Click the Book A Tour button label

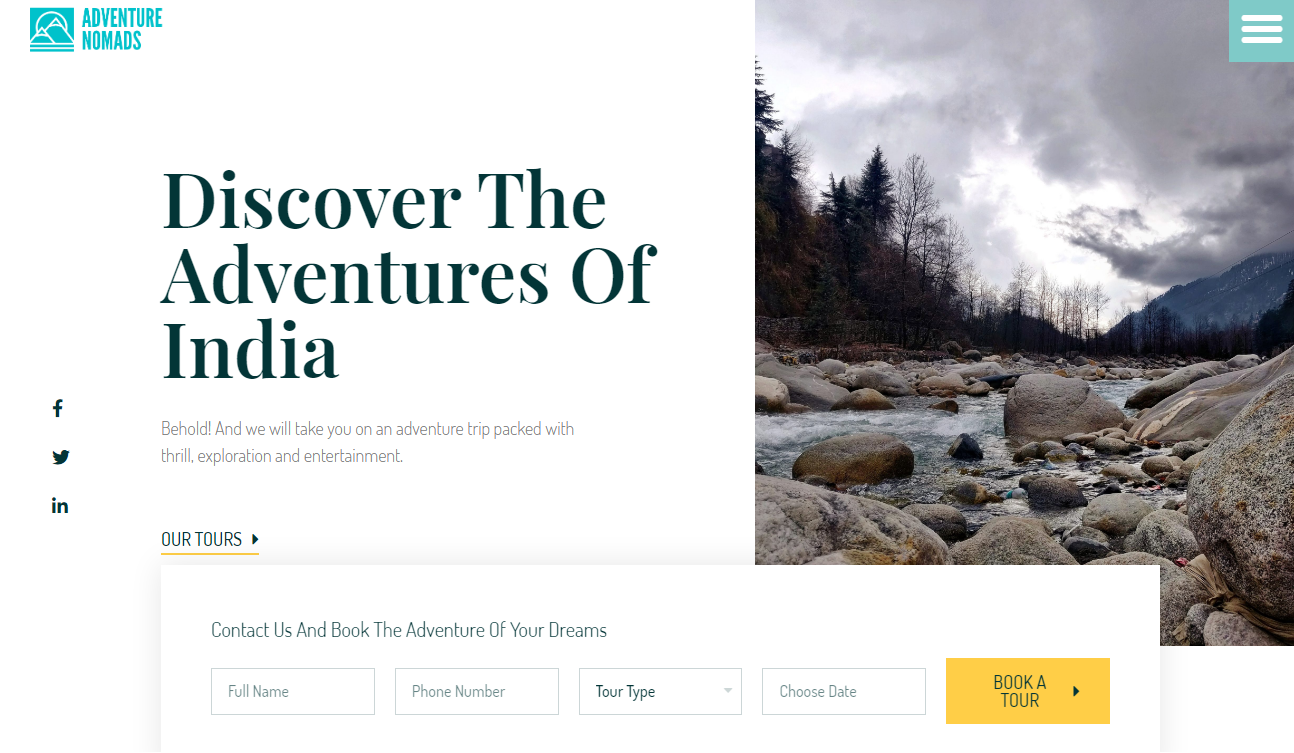click(1020, 691)
